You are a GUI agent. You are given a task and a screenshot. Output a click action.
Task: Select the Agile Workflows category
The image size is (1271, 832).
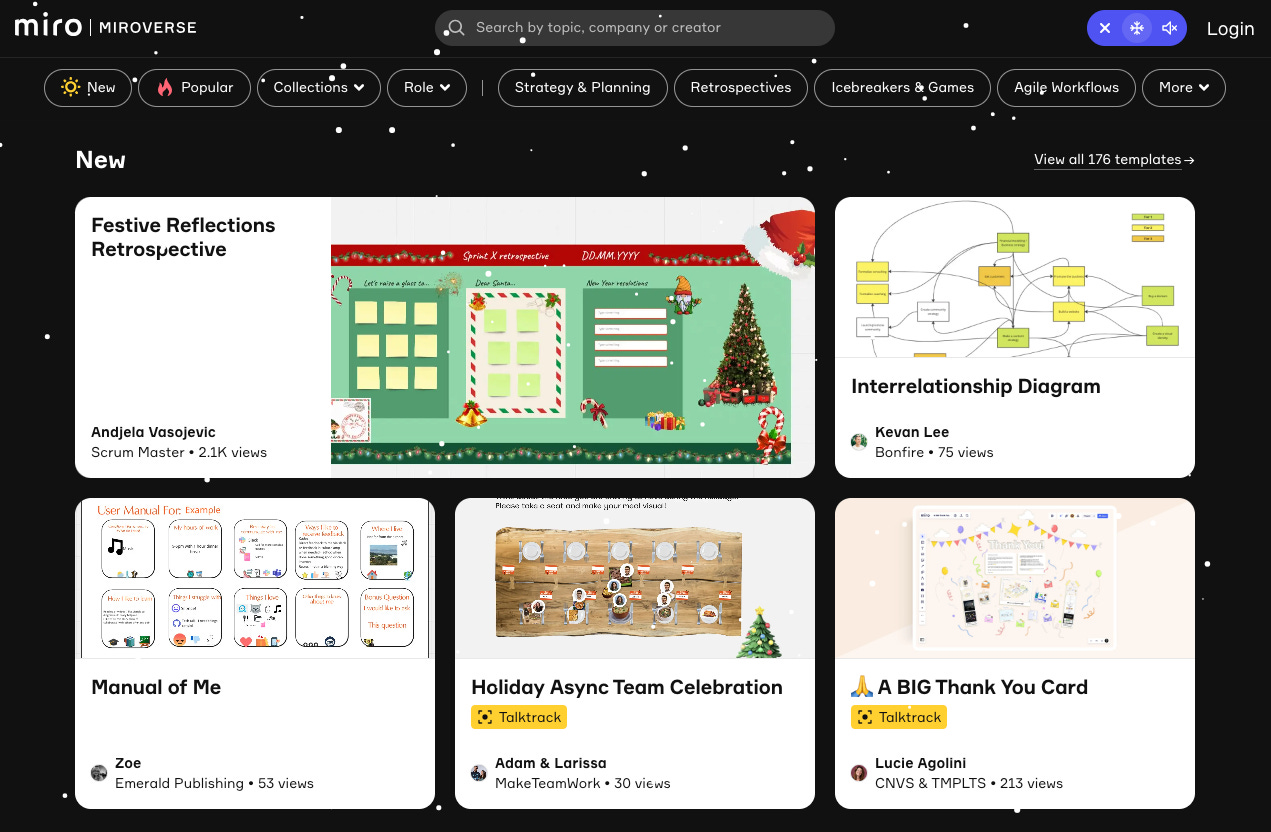(x=1066, y=87)
